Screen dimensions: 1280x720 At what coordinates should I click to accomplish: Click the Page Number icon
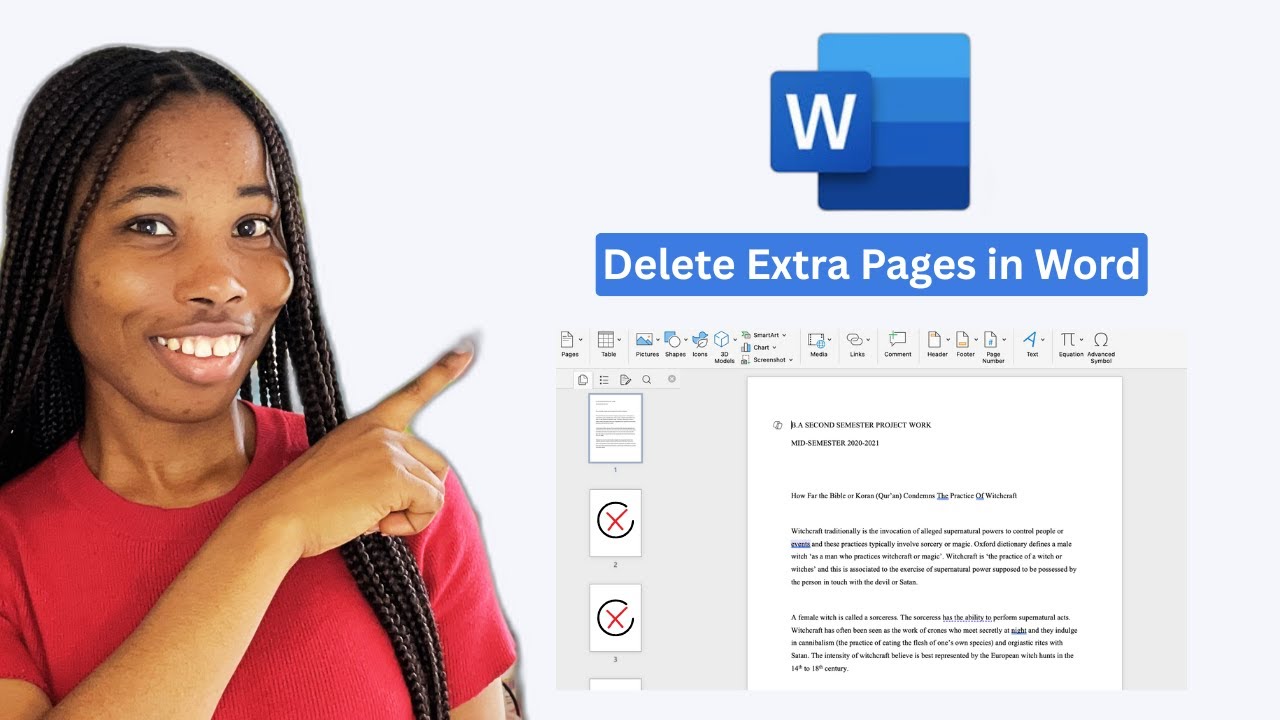991,340
